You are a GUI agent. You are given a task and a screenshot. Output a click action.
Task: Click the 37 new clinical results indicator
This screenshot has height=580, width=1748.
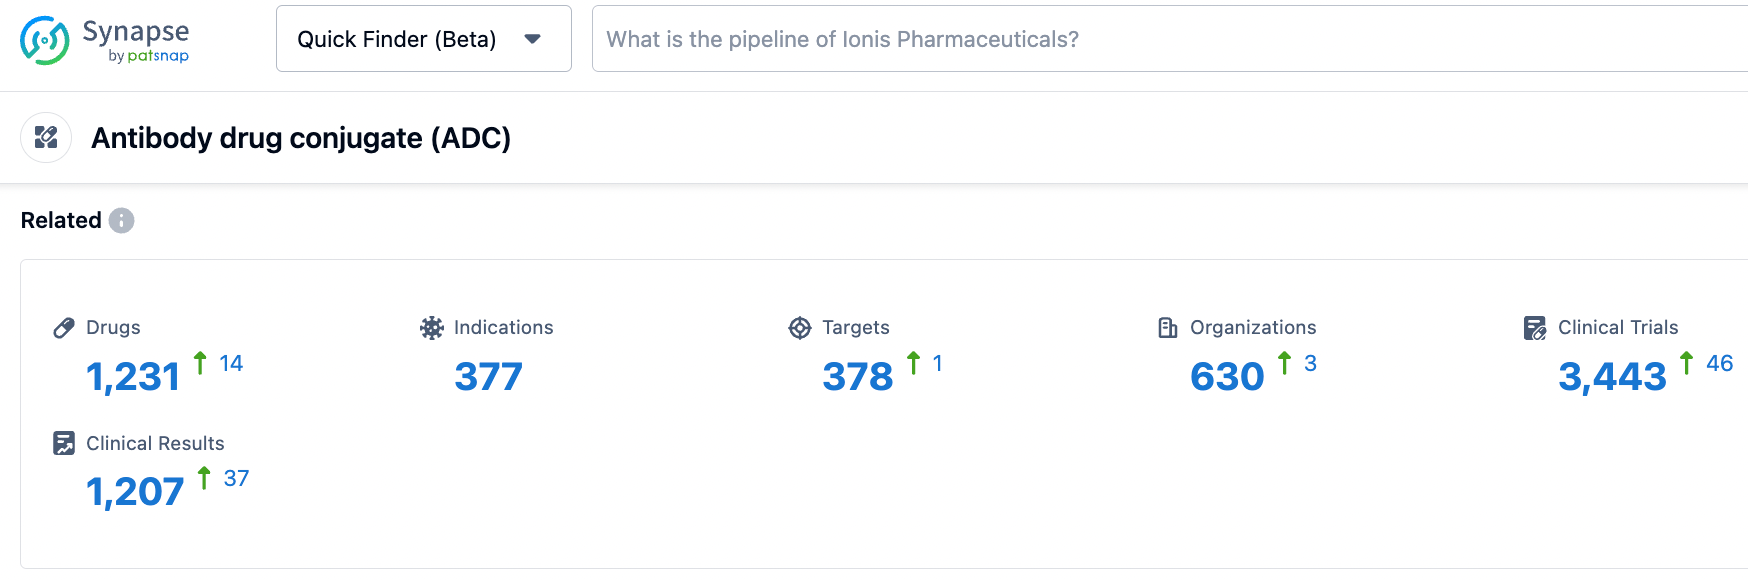tap(235, 478)
